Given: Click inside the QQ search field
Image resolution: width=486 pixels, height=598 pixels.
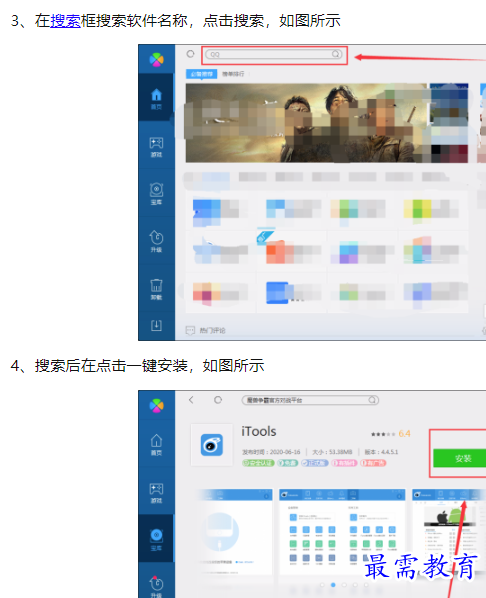Looking at the screenshot, I should click(x=274, y=54).
